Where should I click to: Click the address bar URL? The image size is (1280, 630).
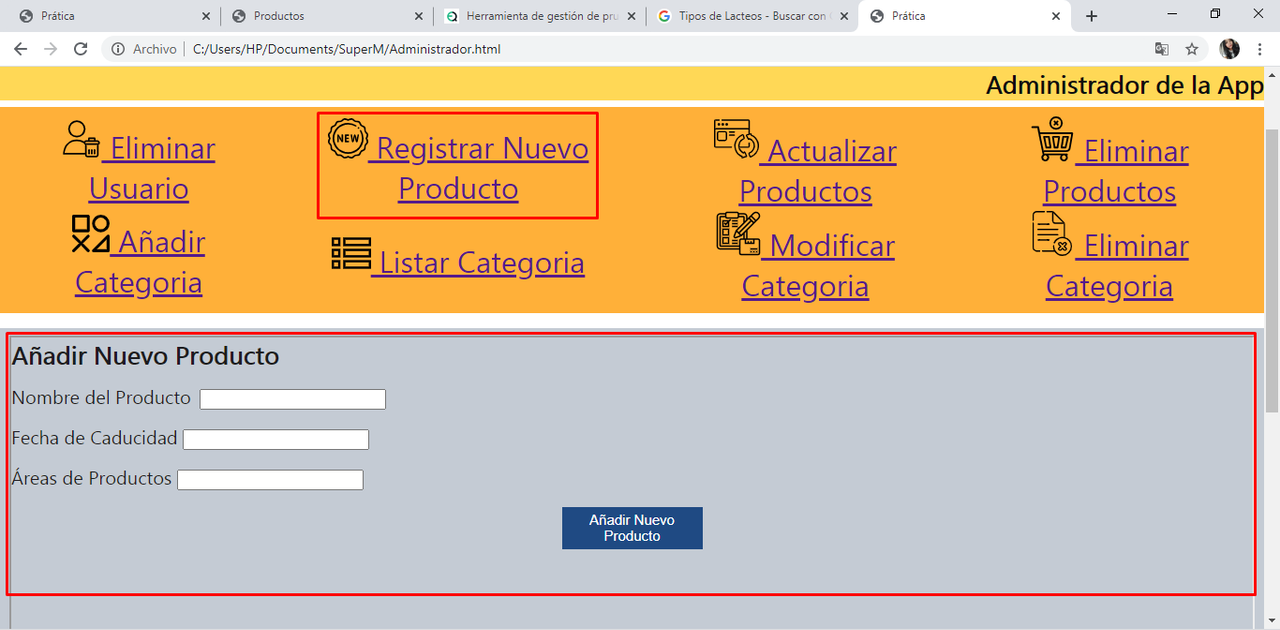point(347,49)
